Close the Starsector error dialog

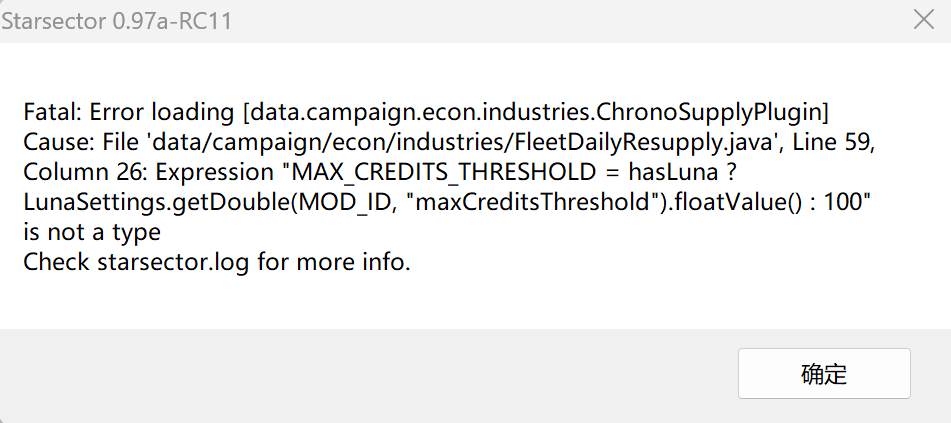(924, 20)
